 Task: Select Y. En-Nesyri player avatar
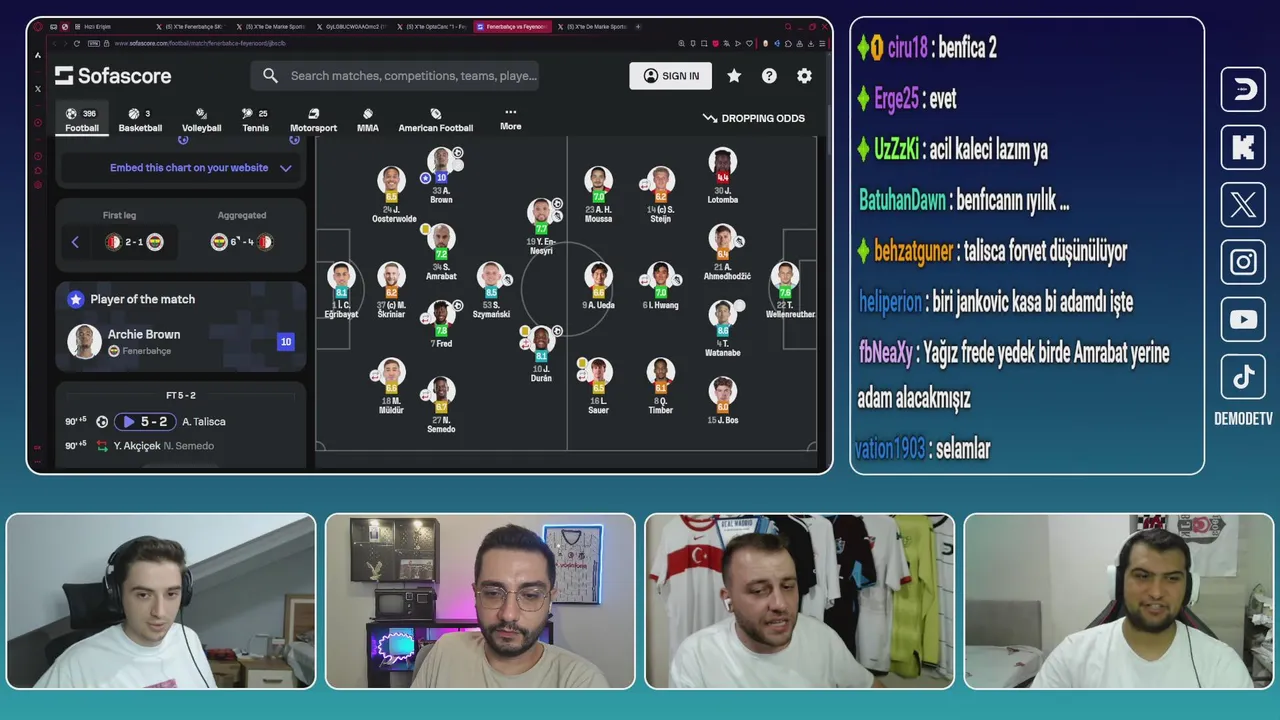[x=541, y=213]
